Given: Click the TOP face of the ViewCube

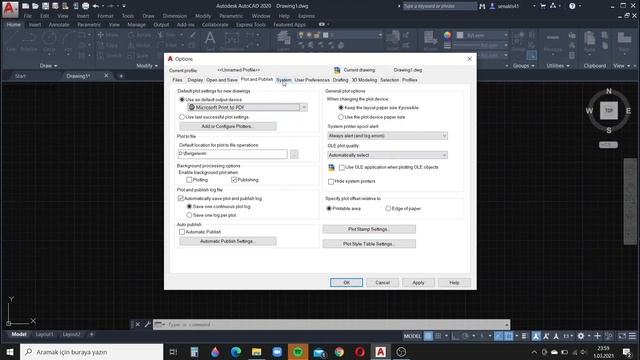Looking at the screenshot, I should click(609, 111).
